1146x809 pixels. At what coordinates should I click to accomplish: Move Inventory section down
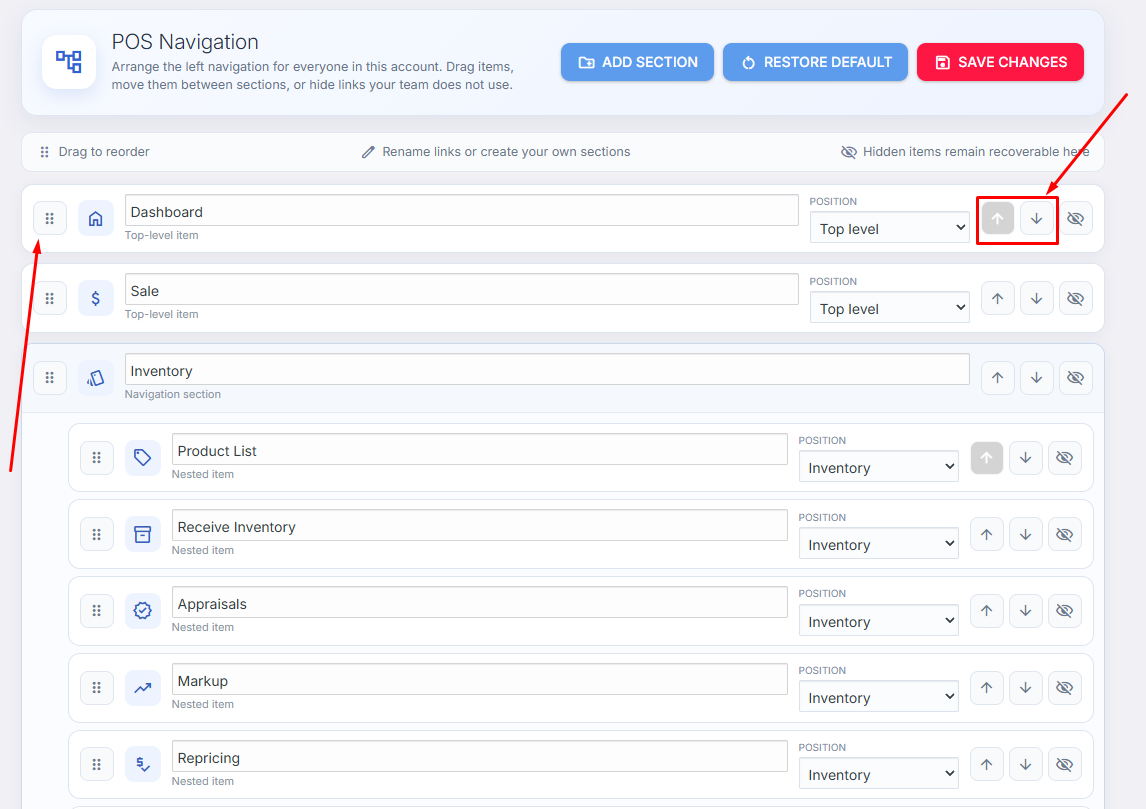1036,378
